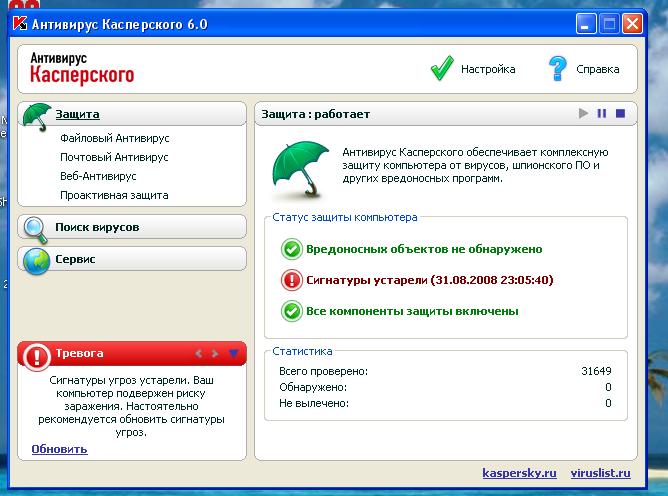Screen dimensions: 668x496
Task: Click the red exclamation Тревога icon
Action: click(37, 356)
